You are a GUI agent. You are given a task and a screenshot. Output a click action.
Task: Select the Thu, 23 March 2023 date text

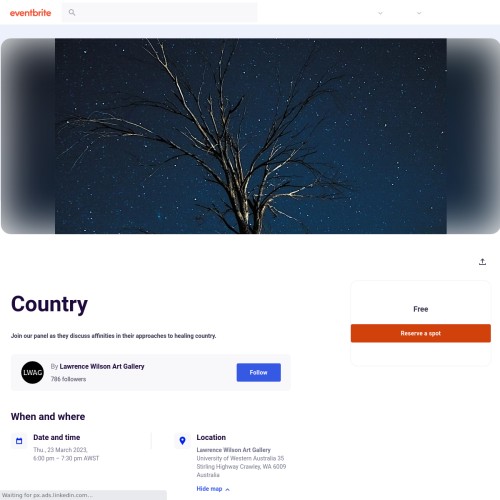[60, 450]
